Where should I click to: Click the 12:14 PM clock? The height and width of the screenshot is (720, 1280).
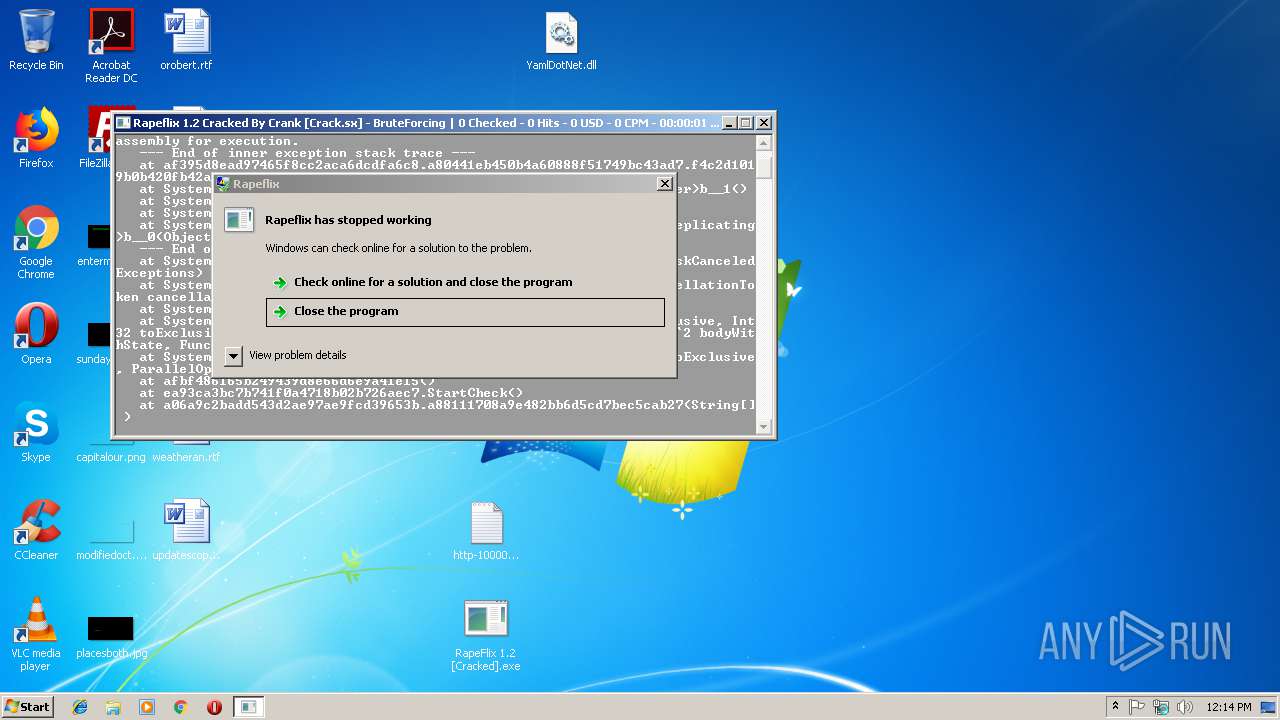1229,707
